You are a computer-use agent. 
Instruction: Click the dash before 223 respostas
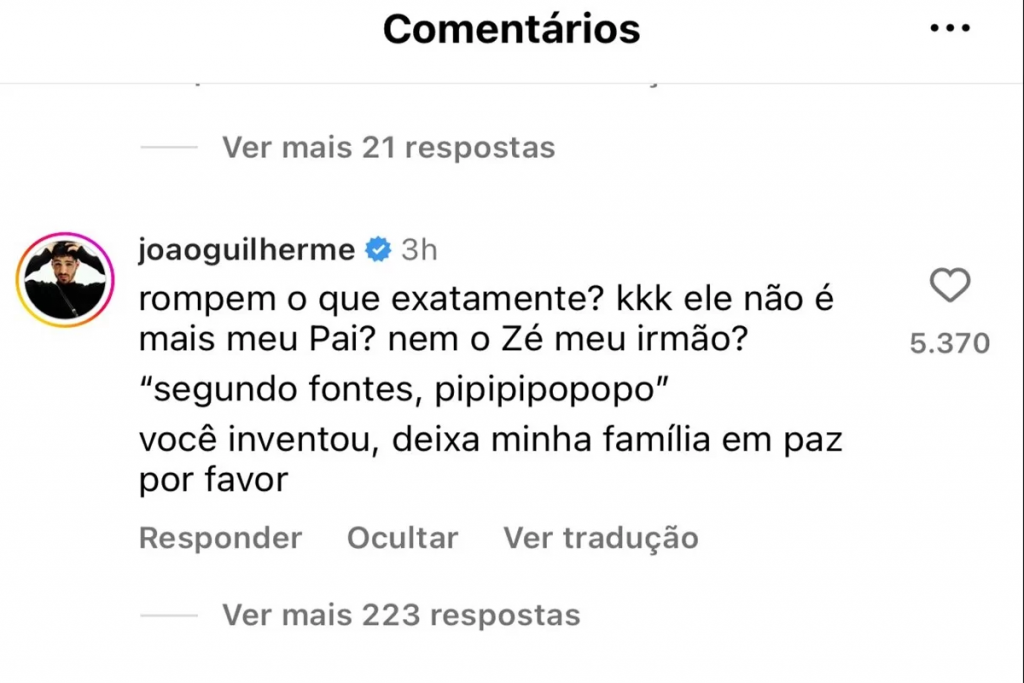(170, 614)
